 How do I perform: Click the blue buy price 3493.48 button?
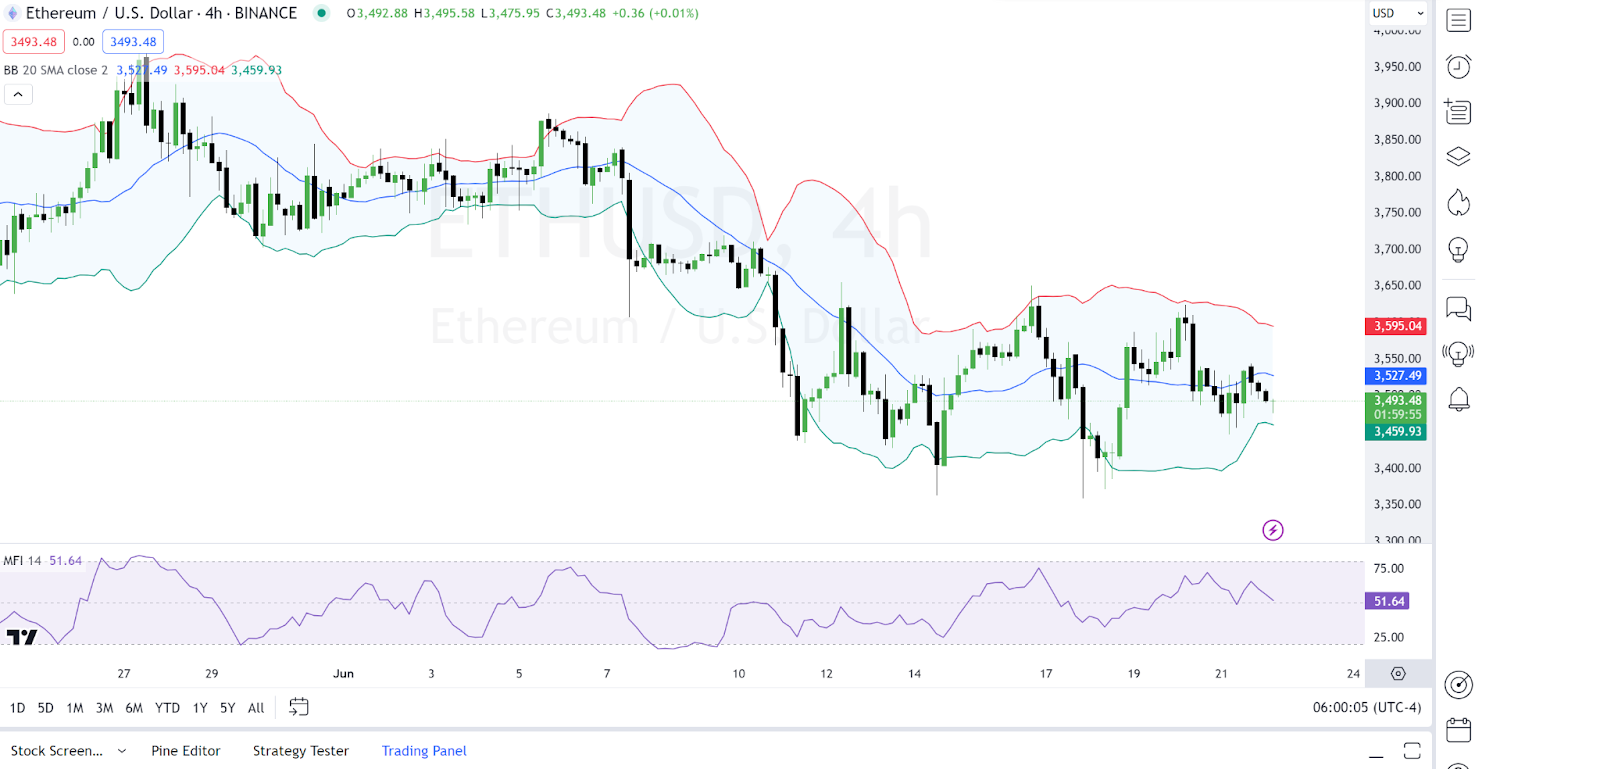[x=133, y=42]
